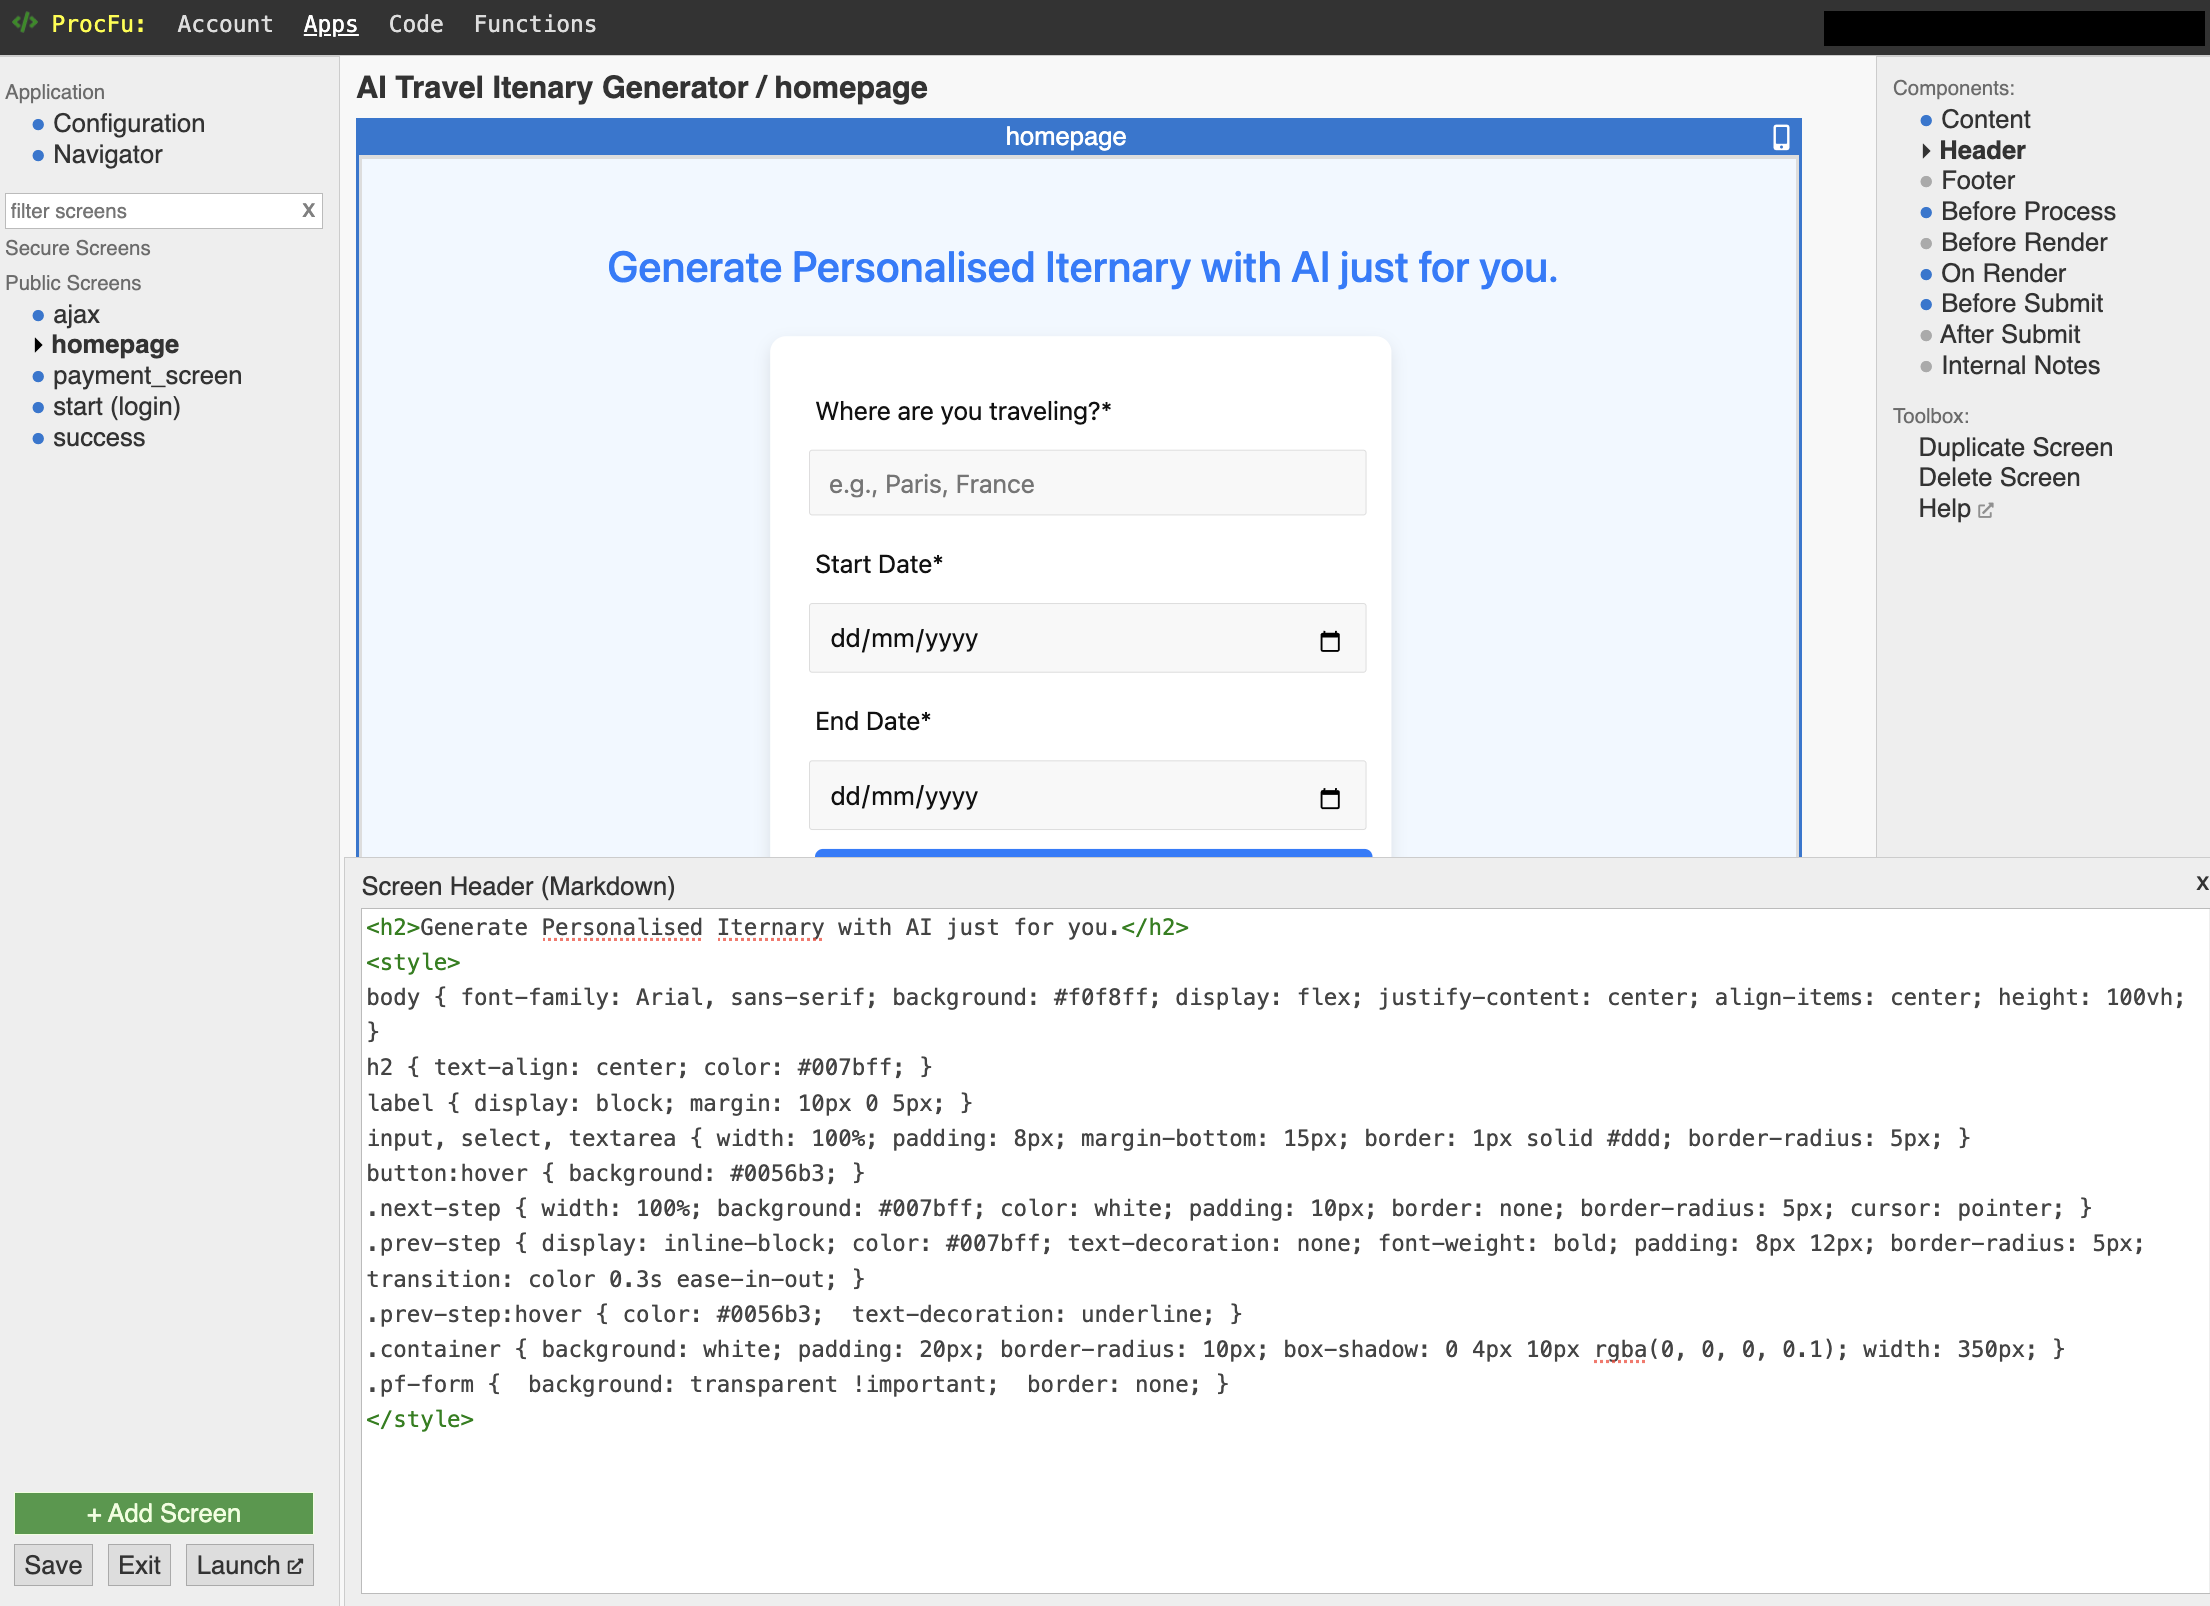2210x1606 pixels.
Task: Click the .pf-form CSS rule line
Action: click(797, 1384)
